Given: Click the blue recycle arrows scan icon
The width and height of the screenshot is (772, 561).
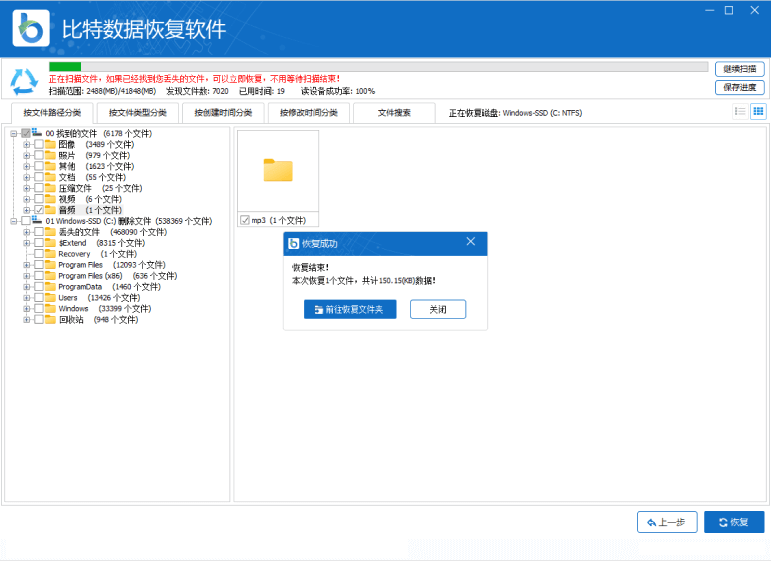Looking at the screenshot, I should click(24, 81).
